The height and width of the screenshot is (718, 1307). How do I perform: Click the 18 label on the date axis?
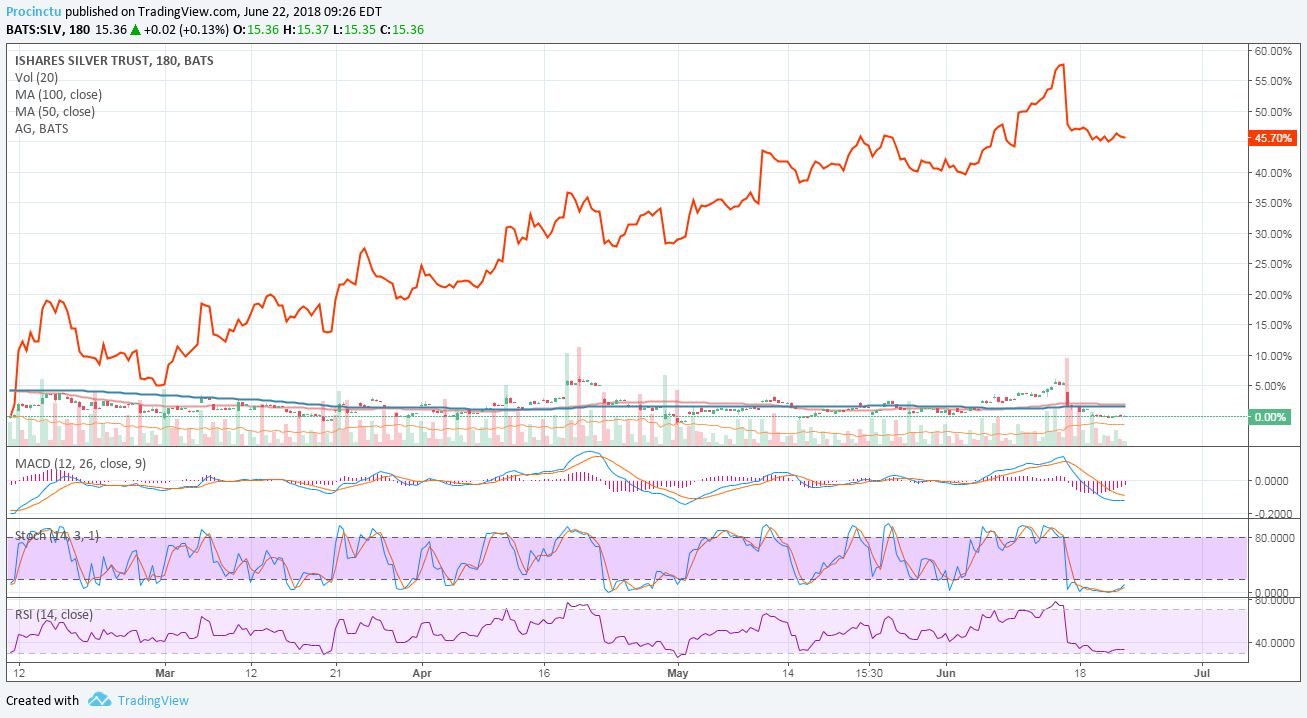click(1079, 673)
